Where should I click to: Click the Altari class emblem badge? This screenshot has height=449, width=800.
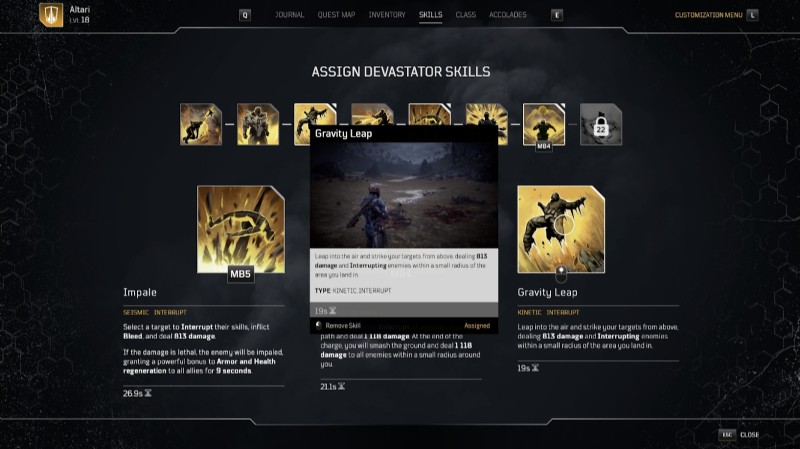[x=51, y=15]
